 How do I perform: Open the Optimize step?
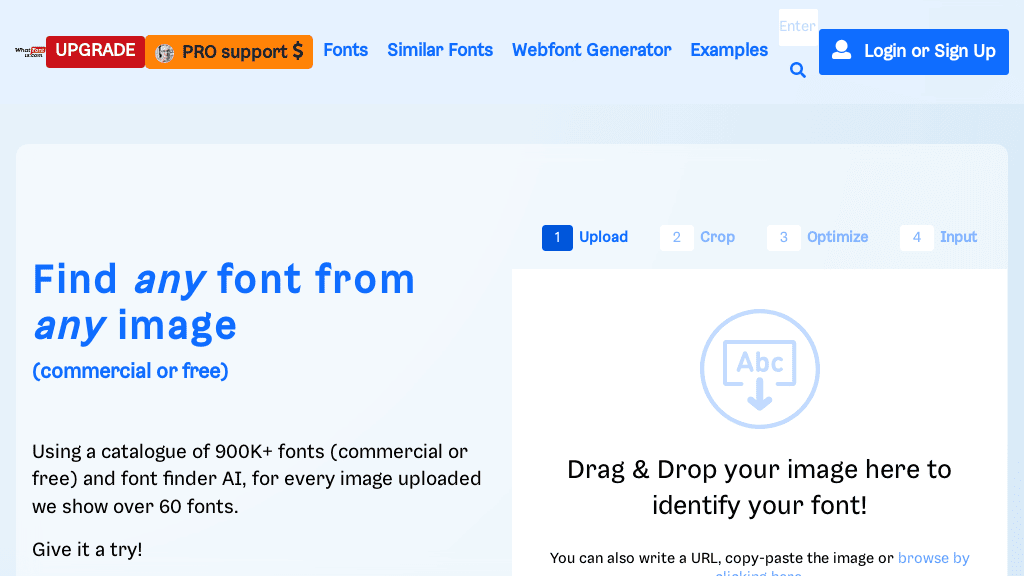[x=837, y=237]
